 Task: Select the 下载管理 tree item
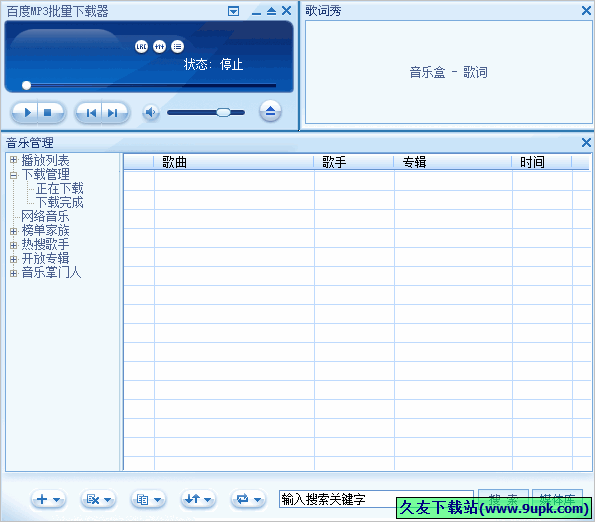(46, 175)
